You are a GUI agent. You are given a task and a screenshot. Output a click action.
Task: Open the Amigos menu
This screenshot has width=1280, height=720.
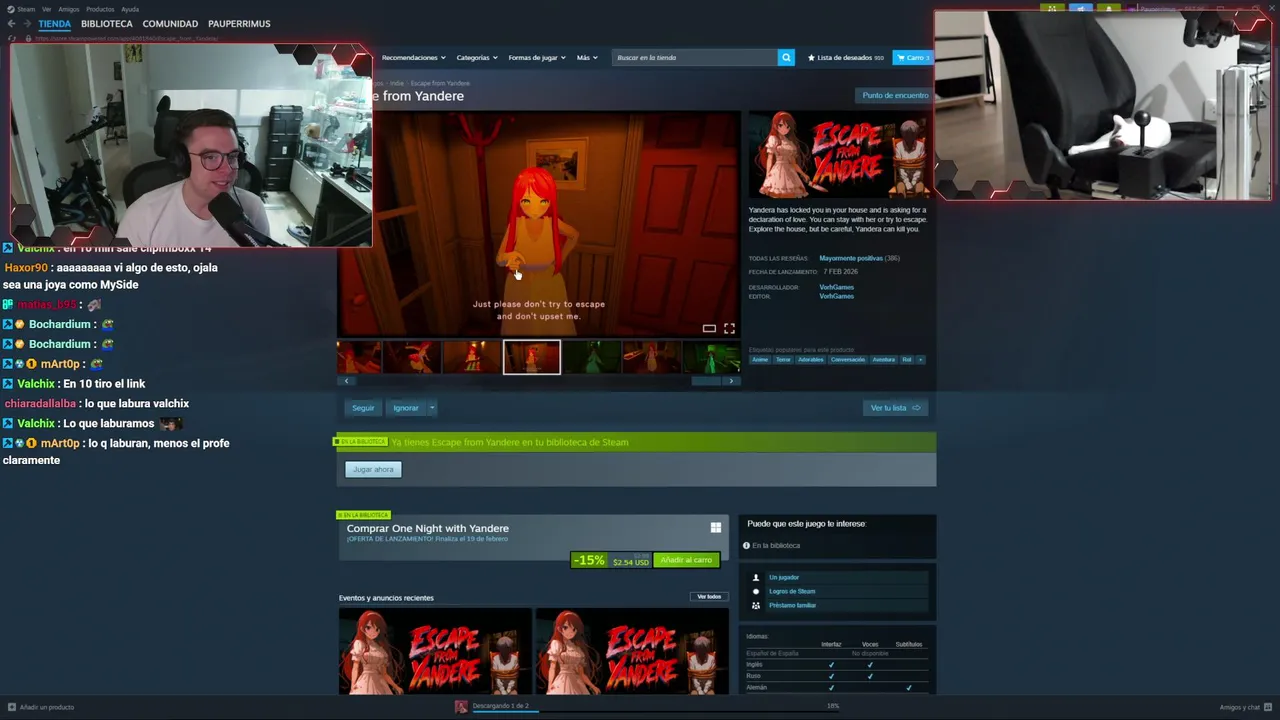coord(68,9)
